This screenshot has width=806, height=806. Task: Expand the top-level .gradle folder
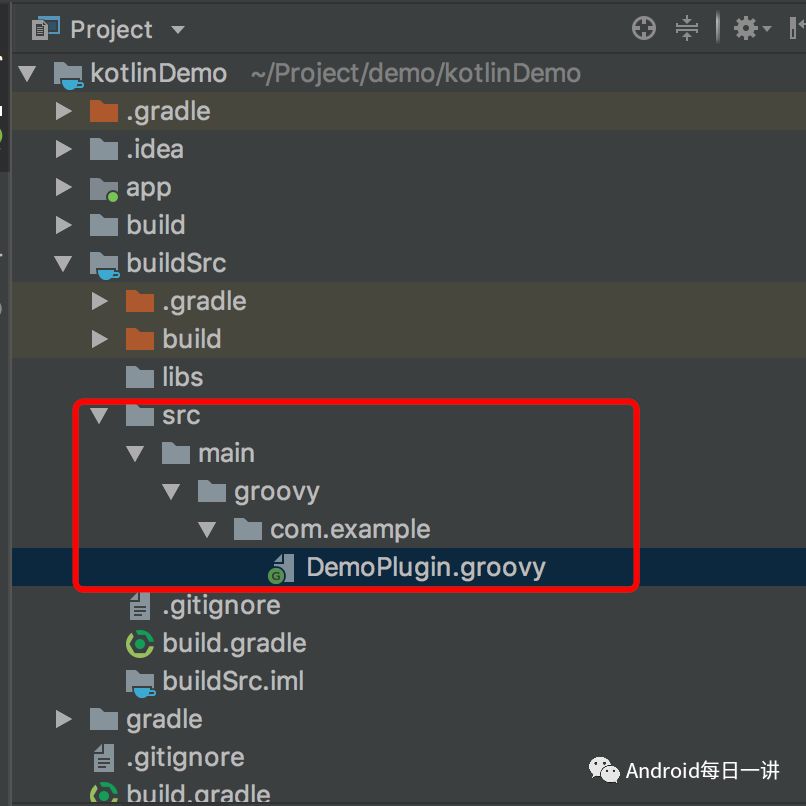coord(63,111)
